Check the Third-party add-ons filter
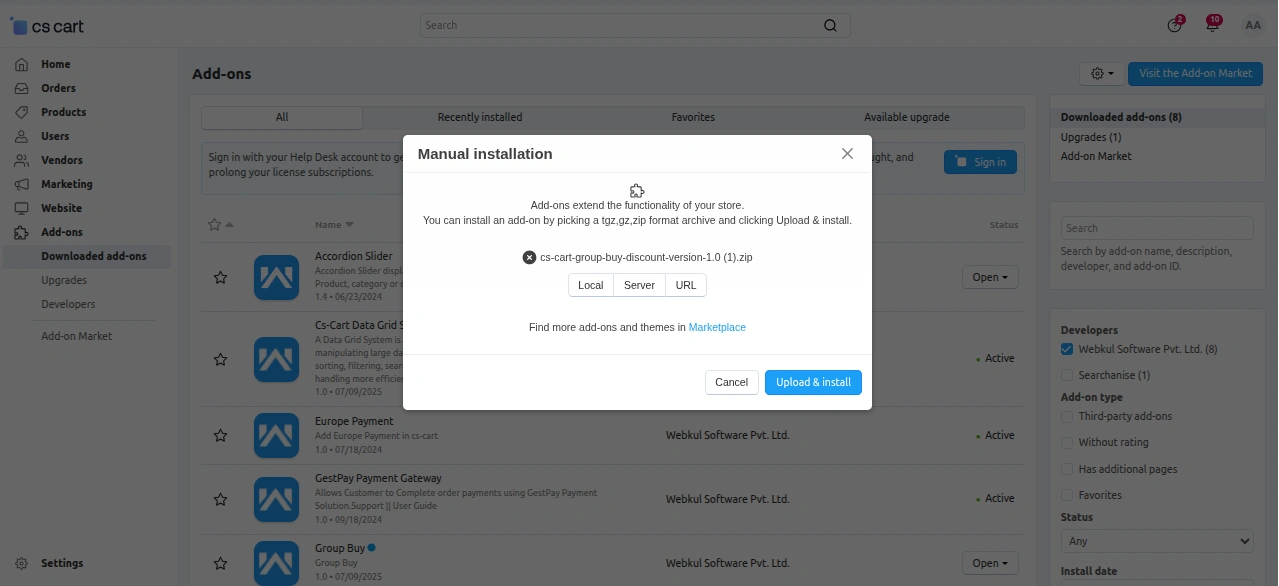Viewport: 1279px width, 586px height. pyautogui.click(x=1064, y=416)
